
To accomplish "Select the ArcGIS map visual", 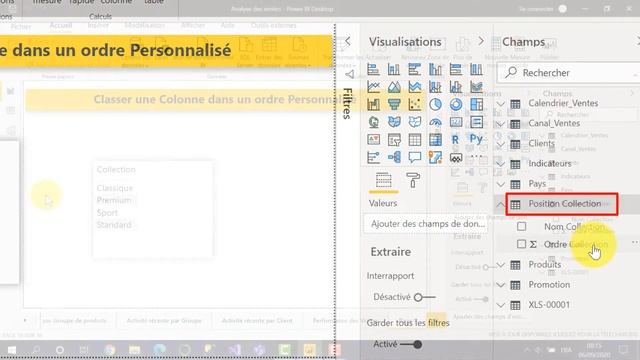I will click(x=435, y=157).
